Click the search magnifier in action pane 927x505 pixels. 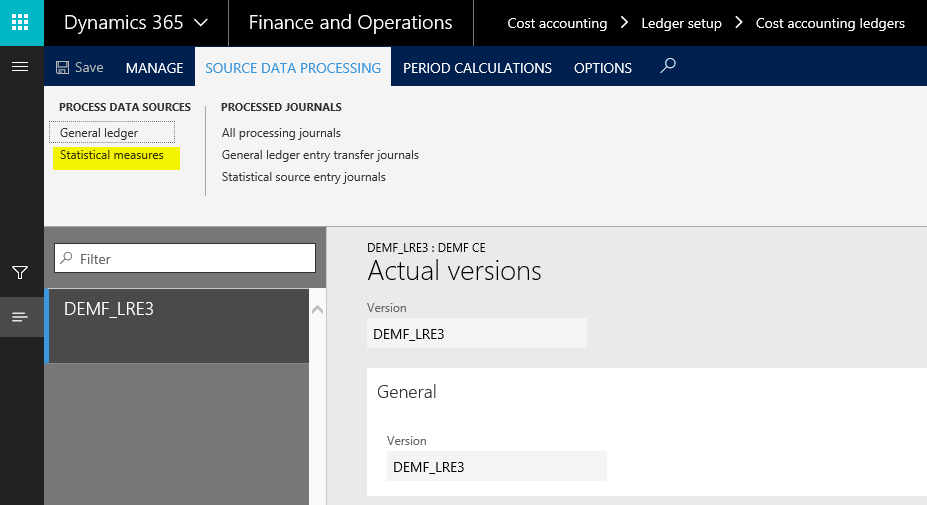point(669,66)
